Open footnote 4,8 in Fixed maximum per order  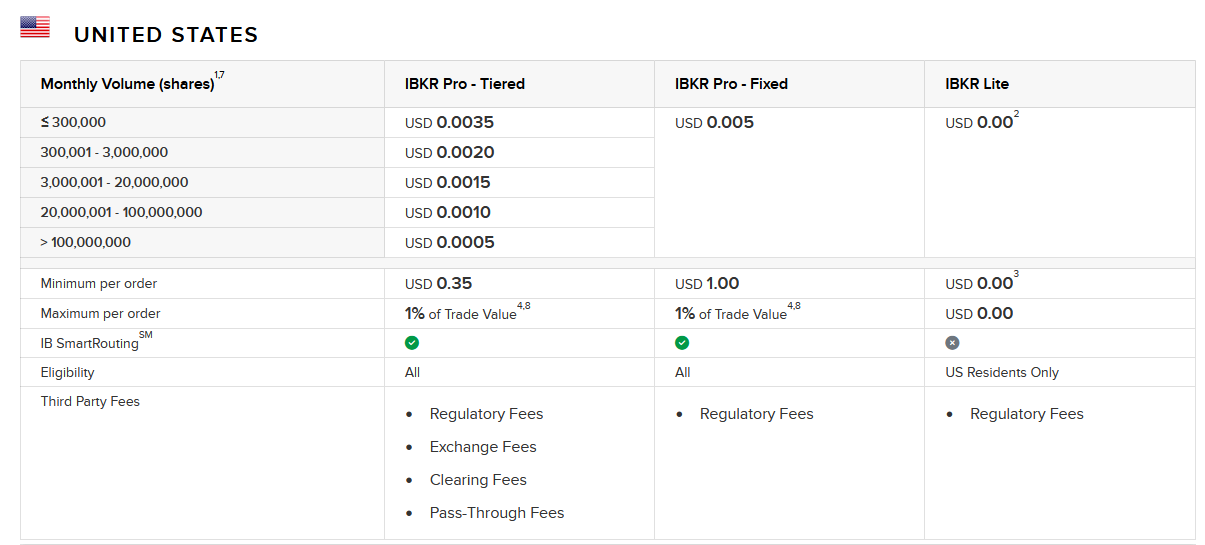794,306
